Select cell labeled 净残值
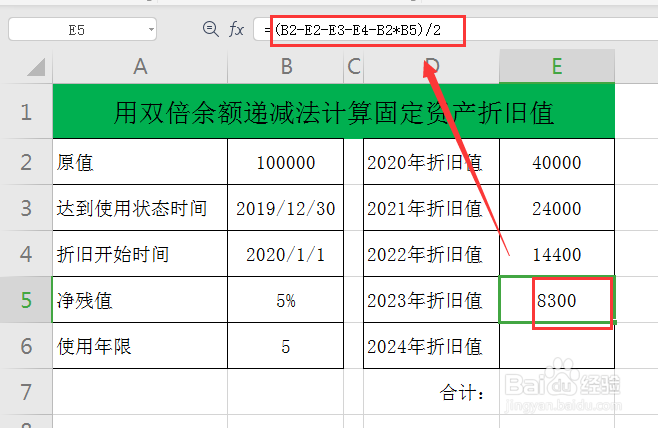The image size is (658, 428). [140, 300]
